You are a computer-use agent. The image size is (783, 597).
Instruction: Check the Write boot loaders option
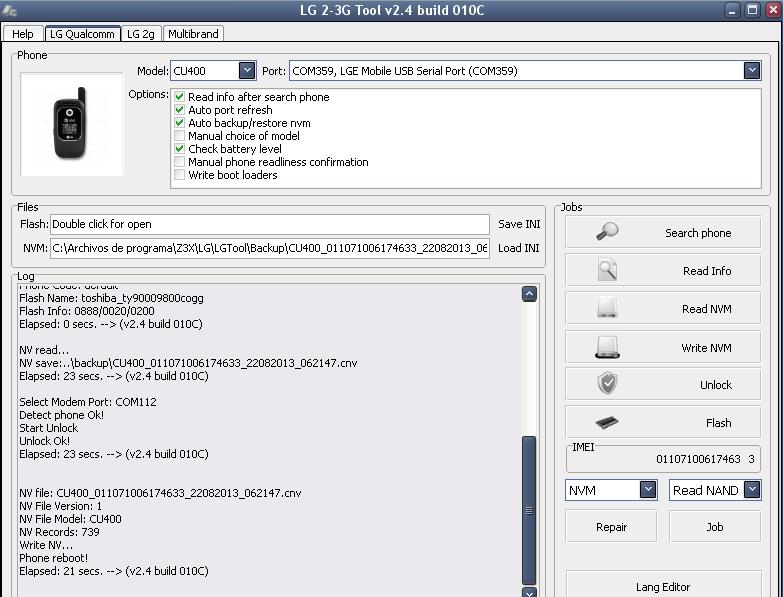(x=179, y=175)
